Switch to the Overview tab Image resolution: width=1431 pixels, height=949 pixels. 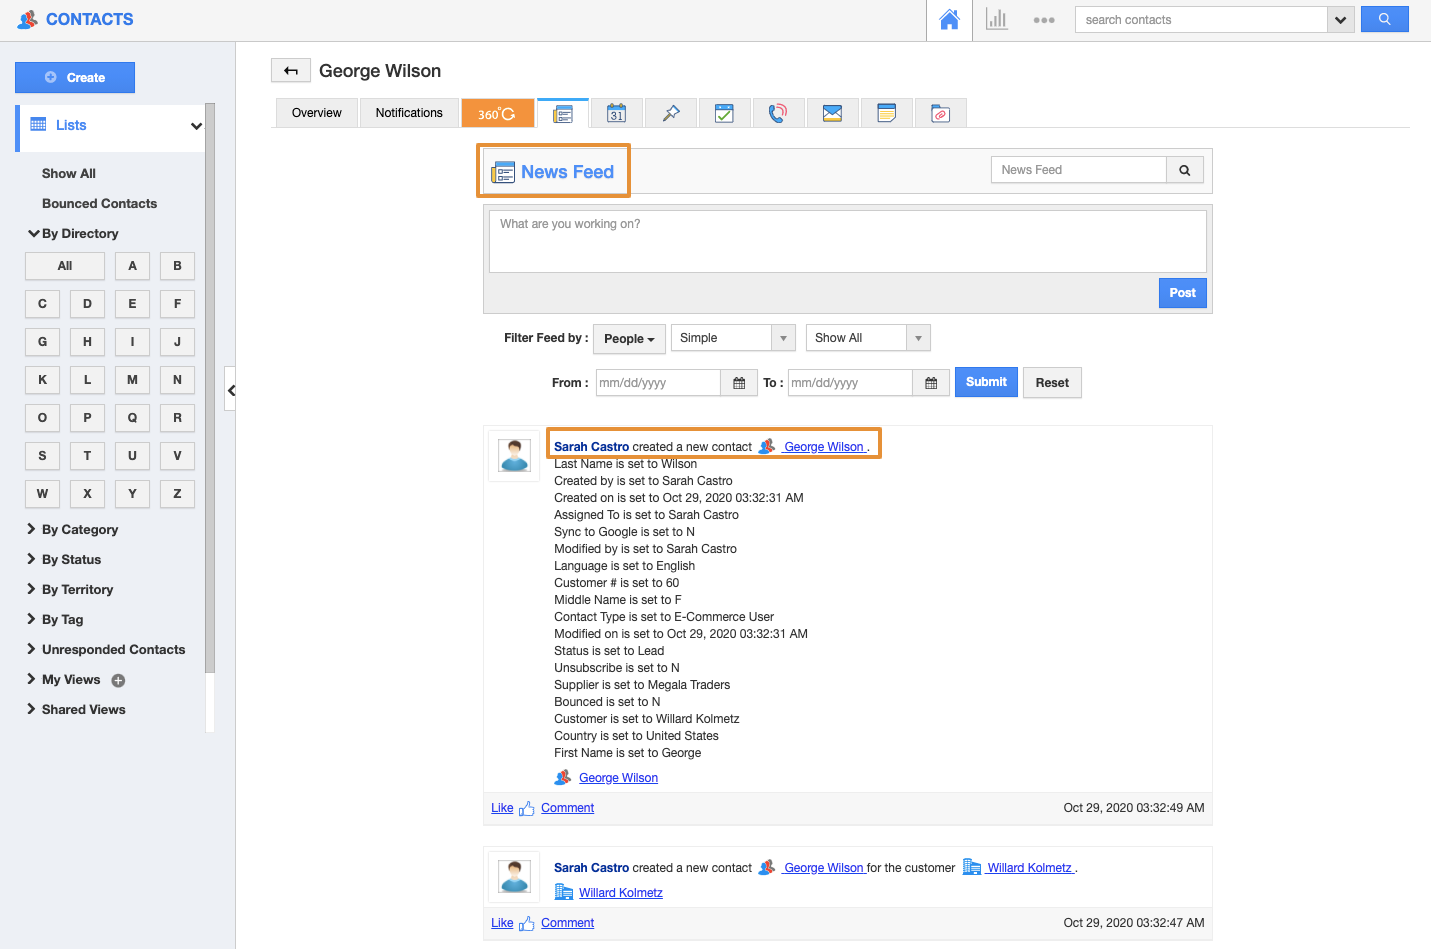(316, 113)
